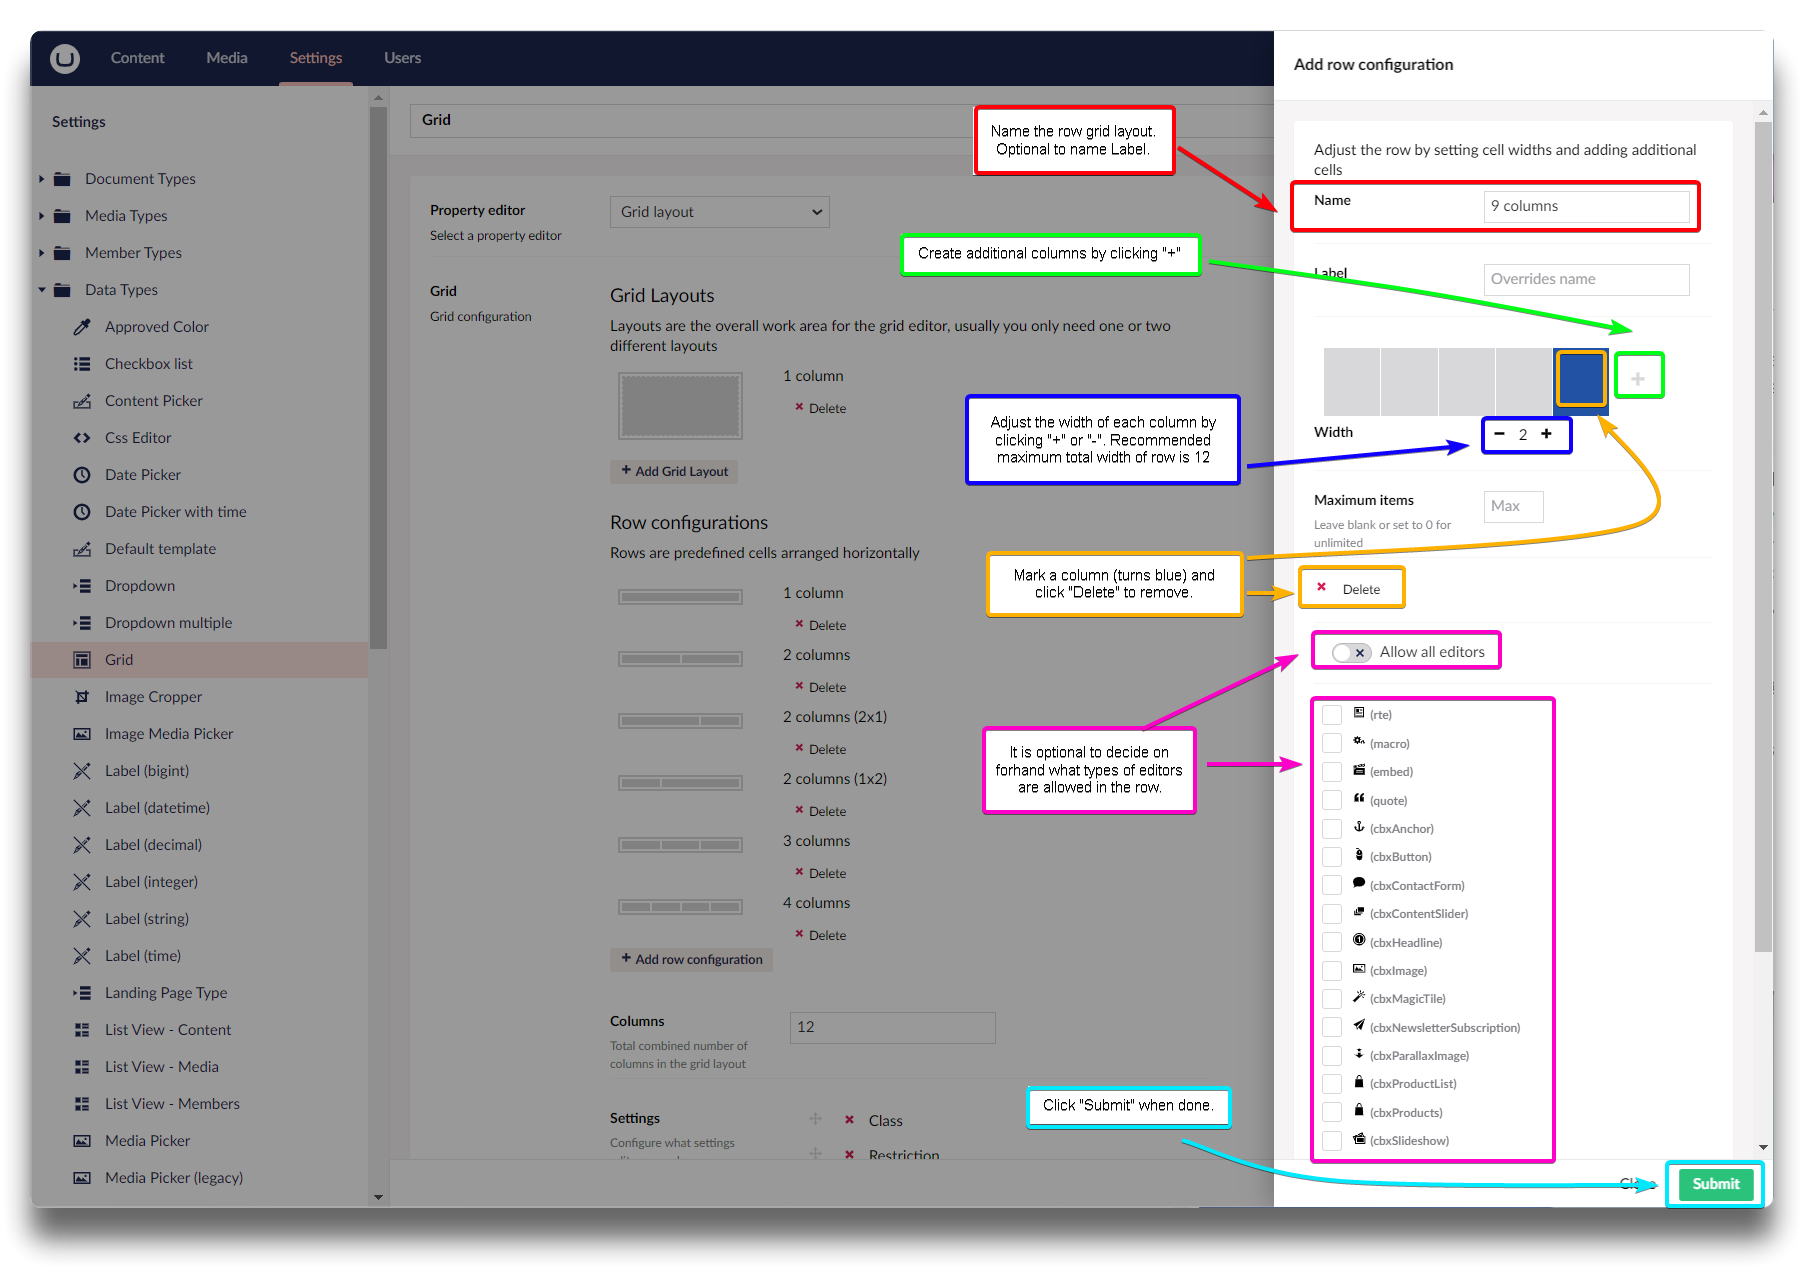Open the Users section tab
Screen dimensions: 1804x1270
coord(402,58)
